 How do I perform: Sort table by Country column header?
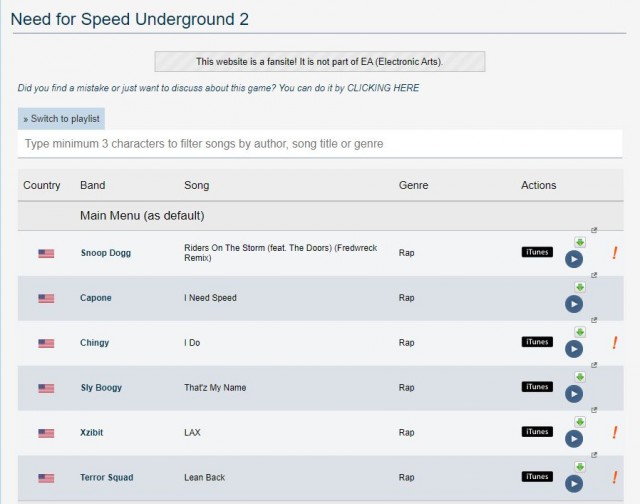[42, 185]
